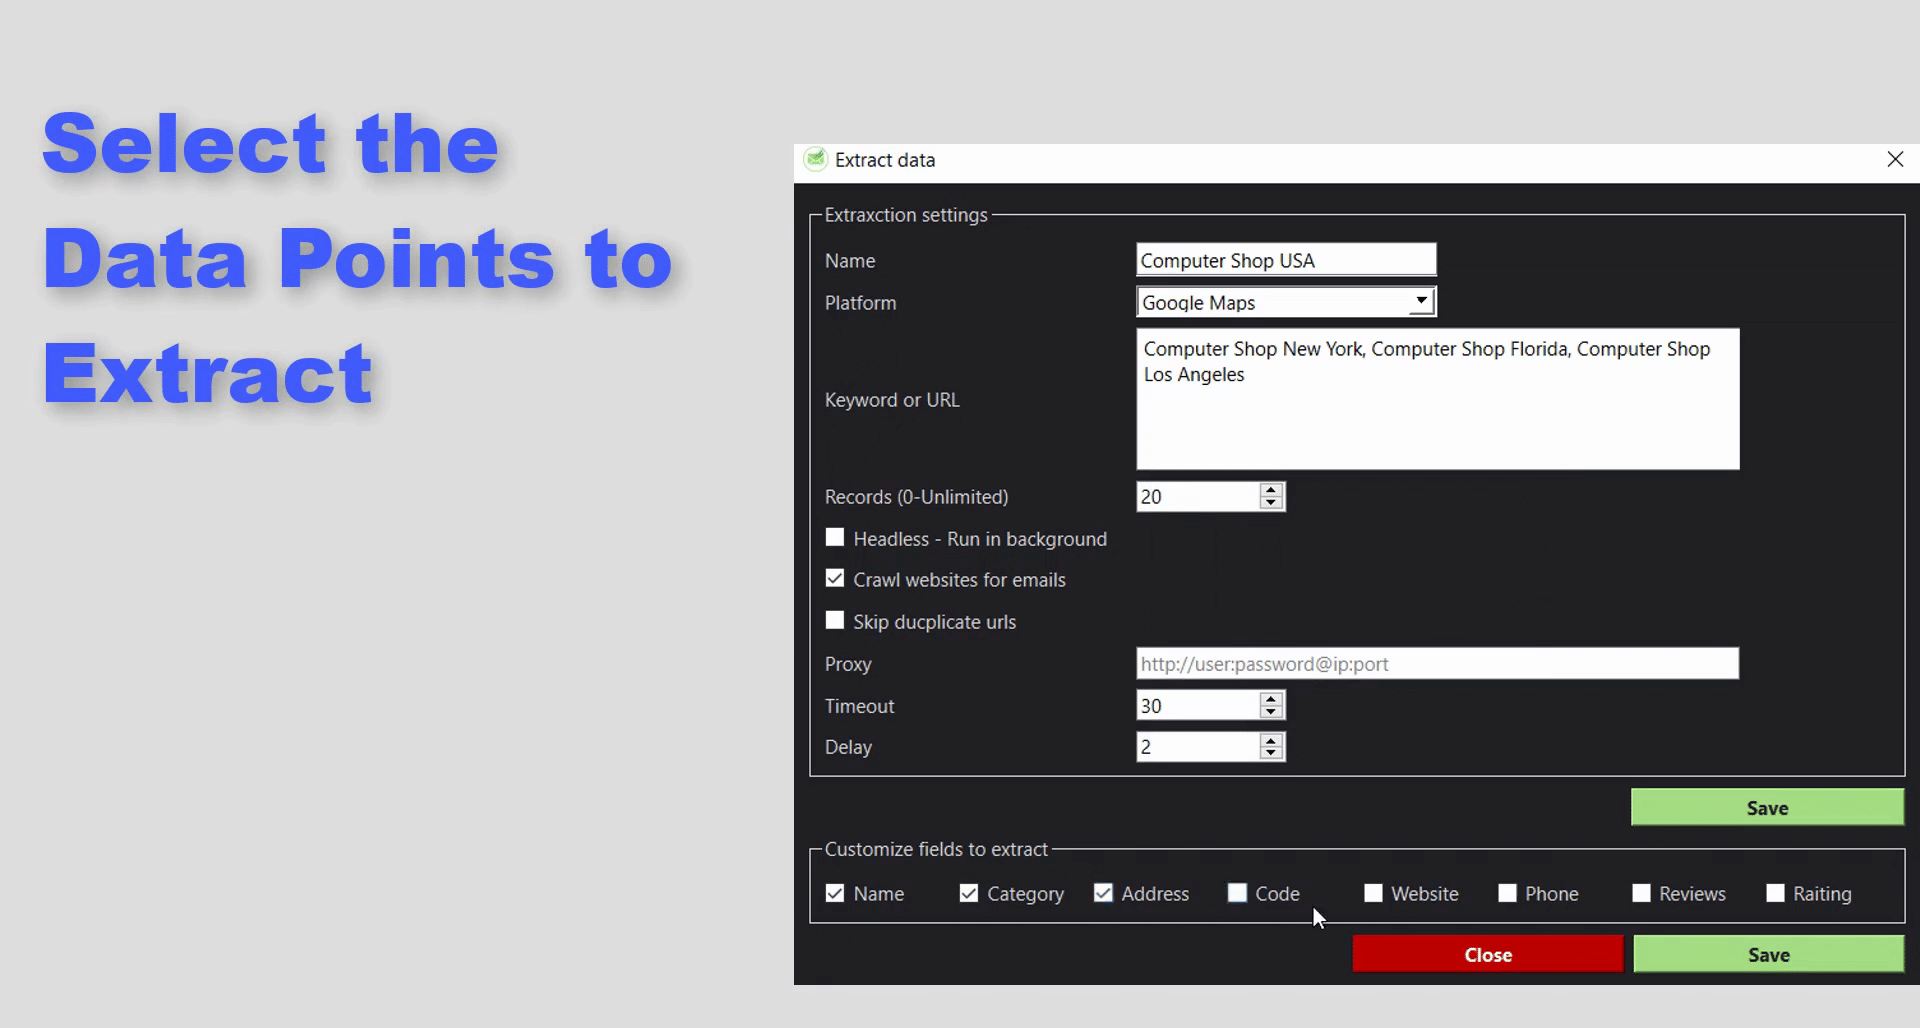Decrease Delay using the down arrow

(x=1271, y=754)
